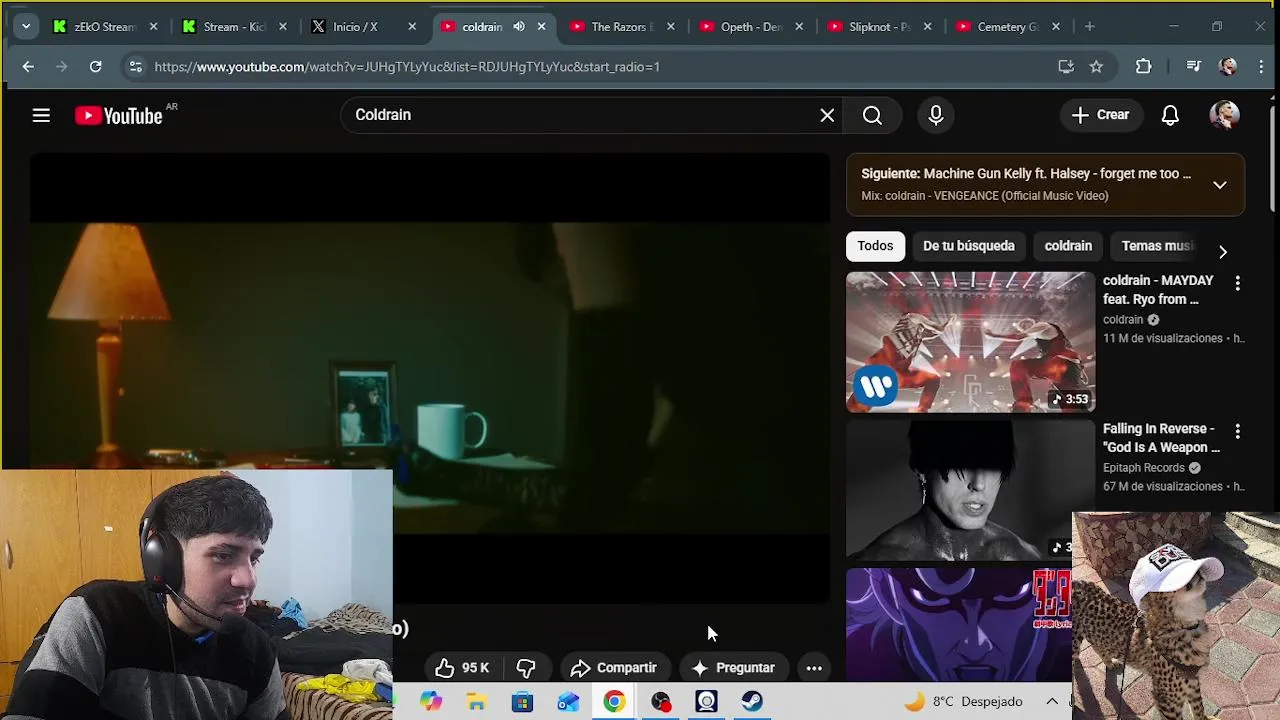
Task: Switch to Stream - Kick tab
Action: click(234, 26)
